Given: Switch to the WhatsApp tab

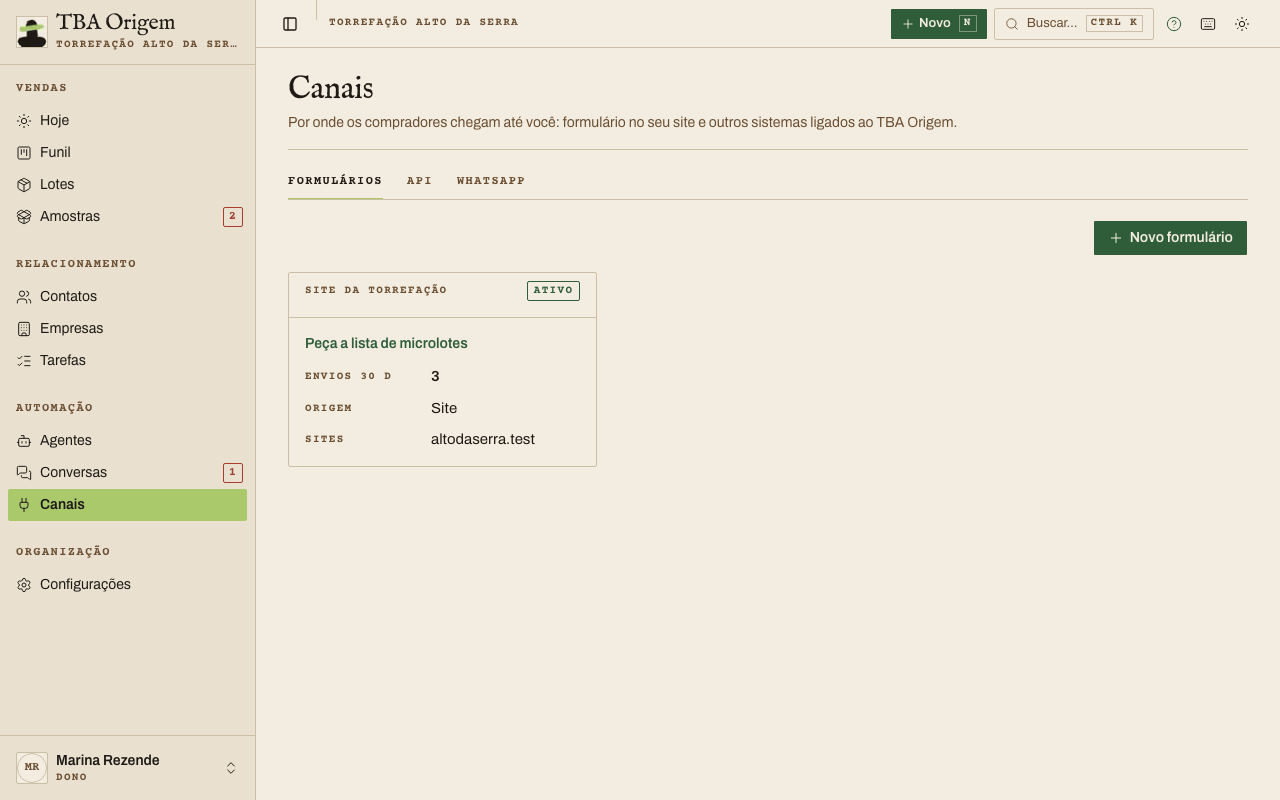Looking at the screenshot, I should point(491,181).
